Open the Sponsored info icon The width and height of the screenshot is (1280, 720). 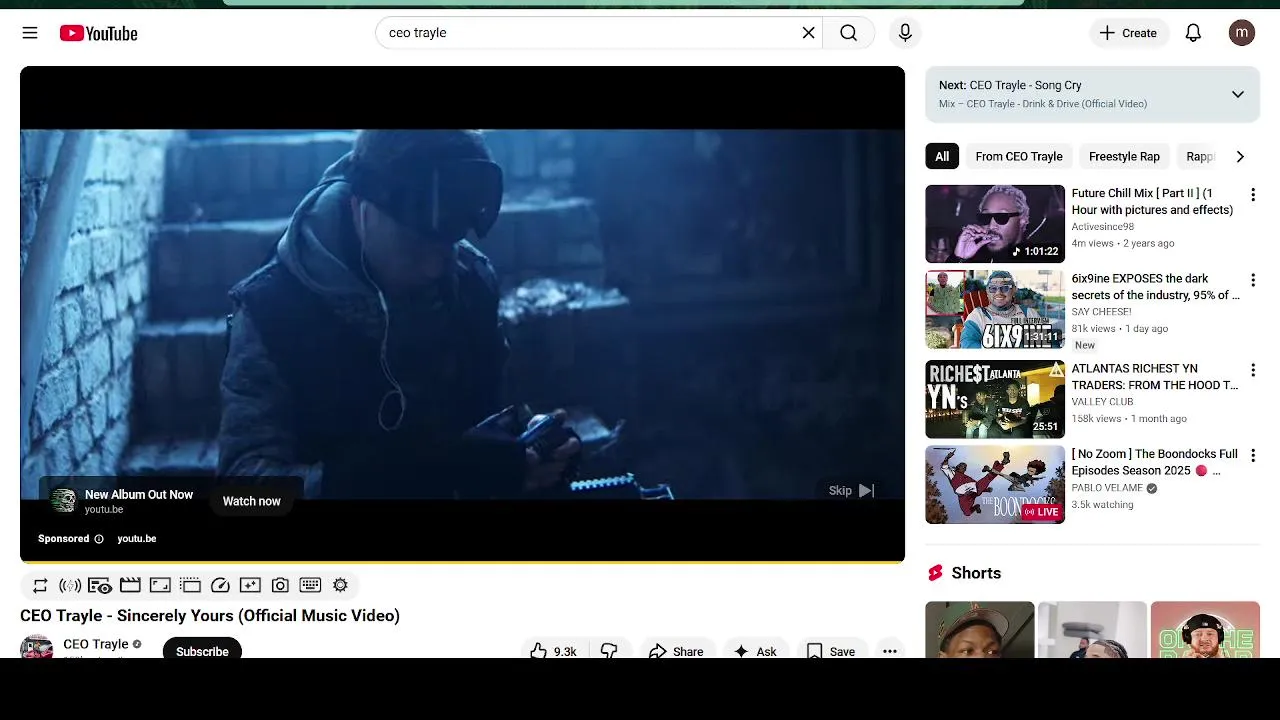[x=98, y=539]
